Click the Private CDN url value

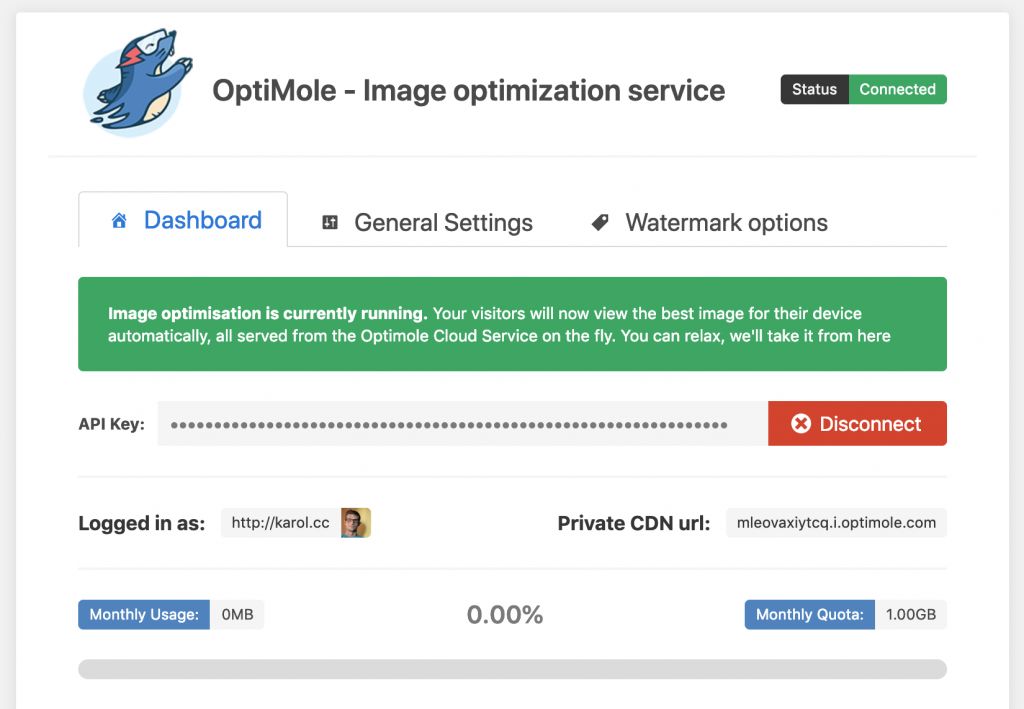[836, 523]
